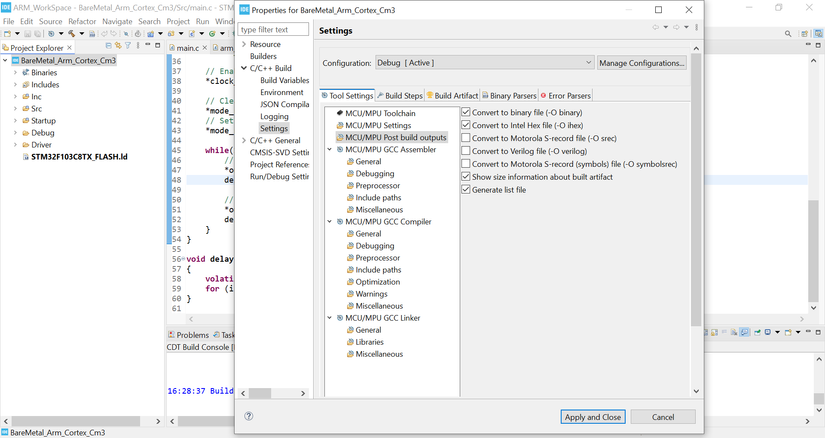
Task: Click the type filter text field
Action: 273,30
